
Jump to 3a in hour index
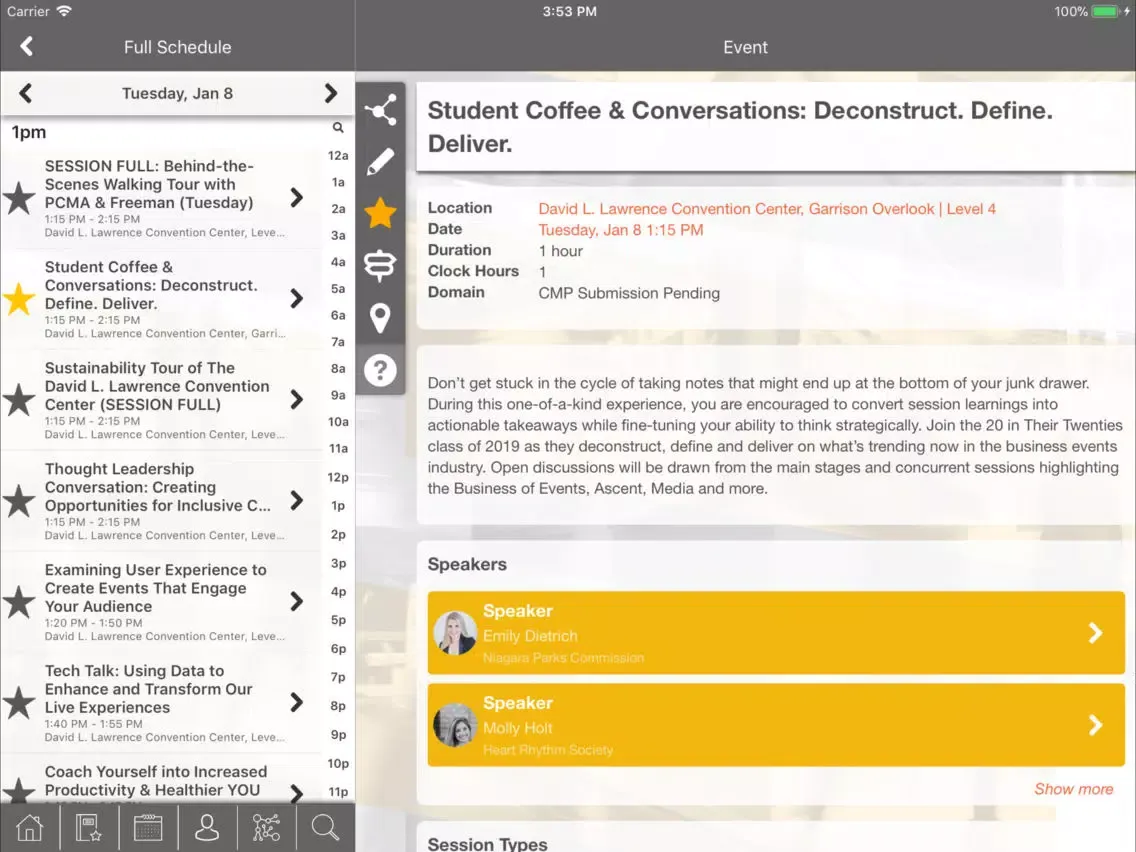point(338,235)
